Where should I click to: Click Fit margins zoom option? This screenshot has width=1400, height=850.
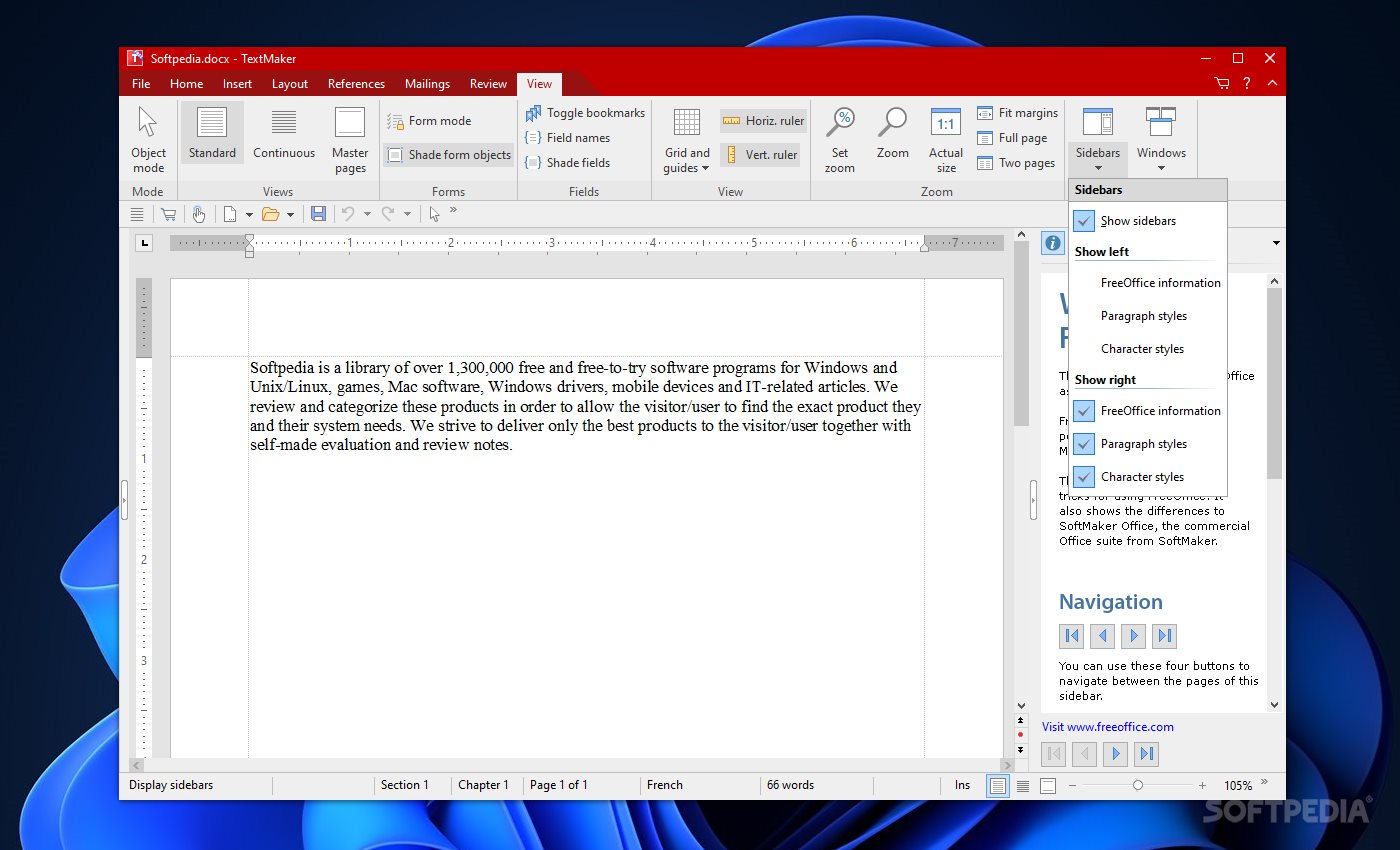coord(1017,113)
